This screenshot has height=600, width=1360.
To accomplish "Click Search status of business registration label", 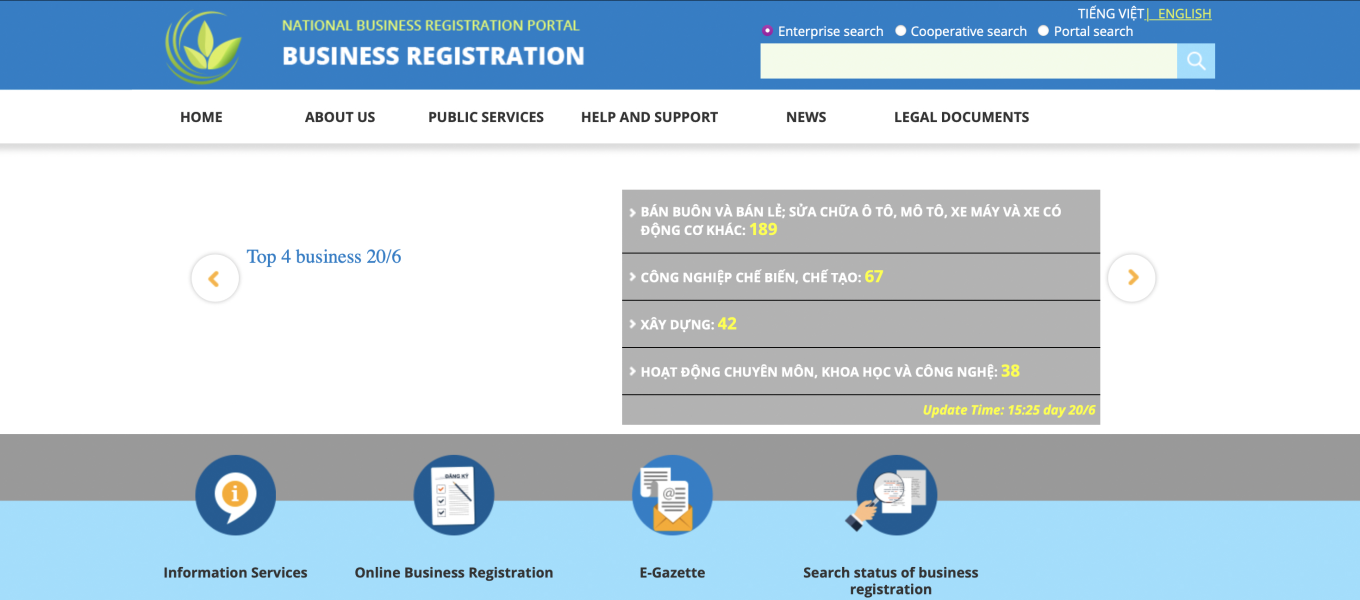I will (x=891, y=581).
